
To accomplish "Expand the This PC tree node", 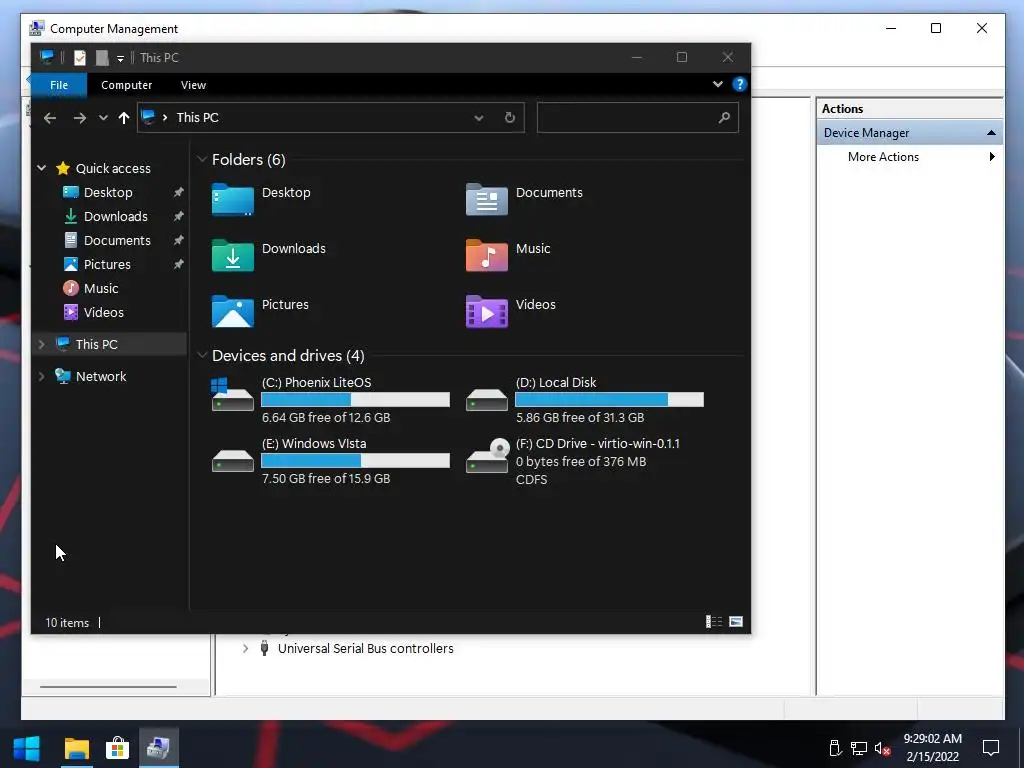I will tap(42, 344).
